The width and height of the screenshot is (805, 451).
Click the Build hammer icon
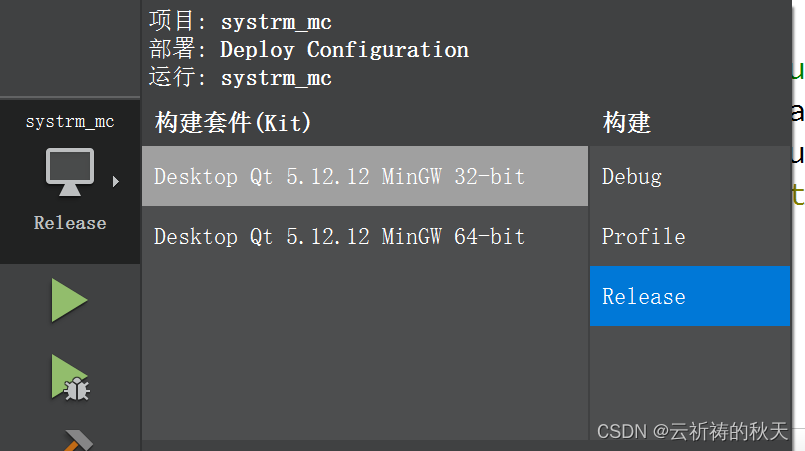click(x=78, y=441)
